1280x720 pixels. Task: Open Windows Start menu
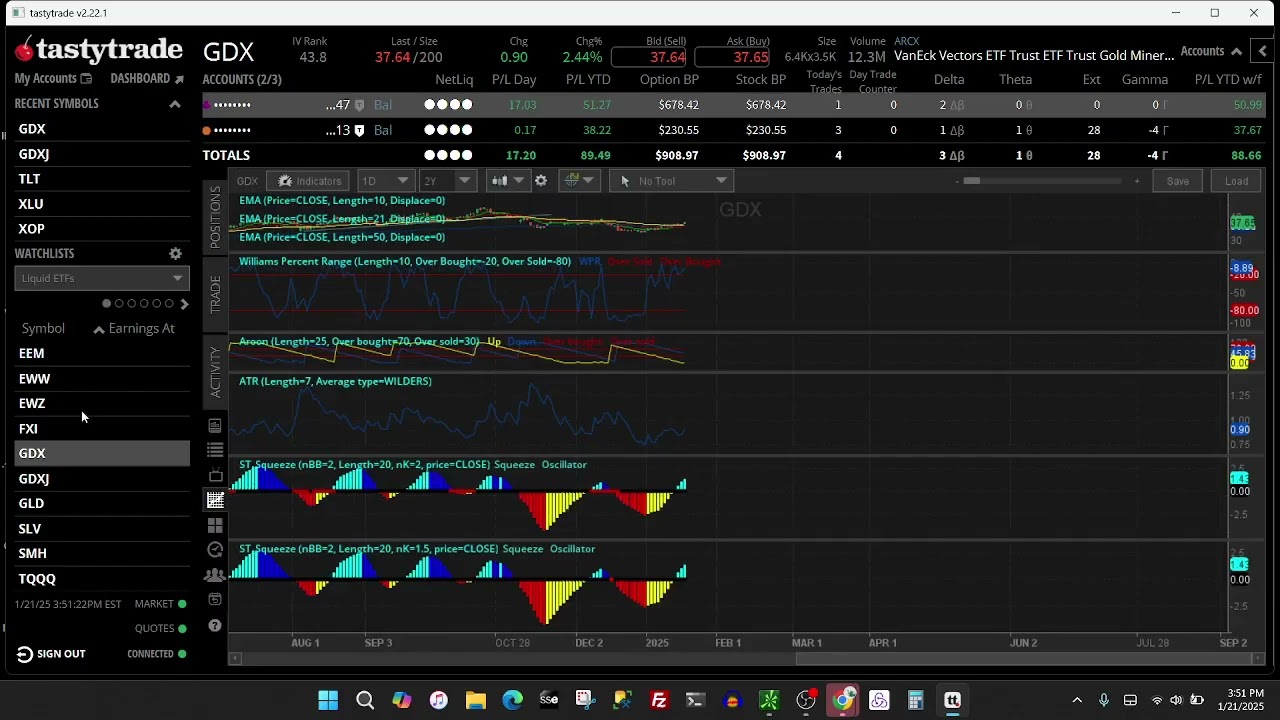[328, 701]
